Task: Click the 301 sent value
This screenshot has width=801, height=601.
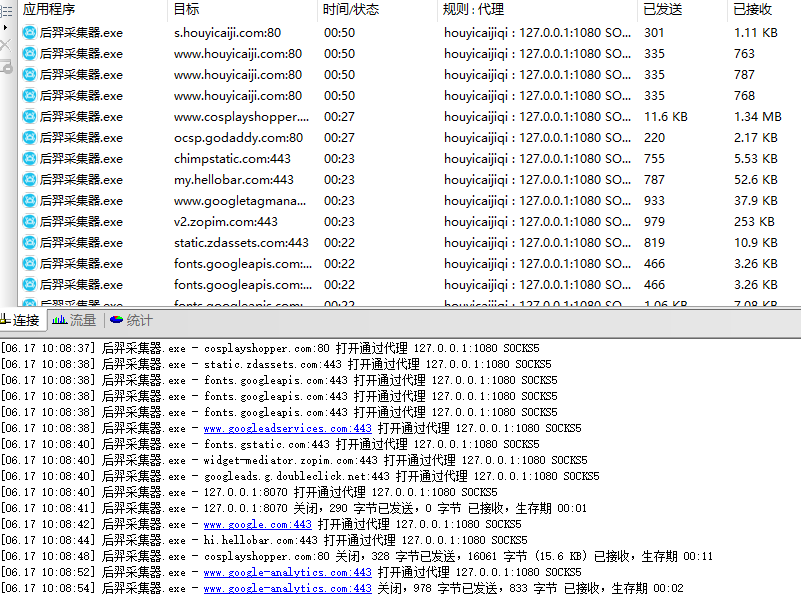Action: tap(654, 33)
